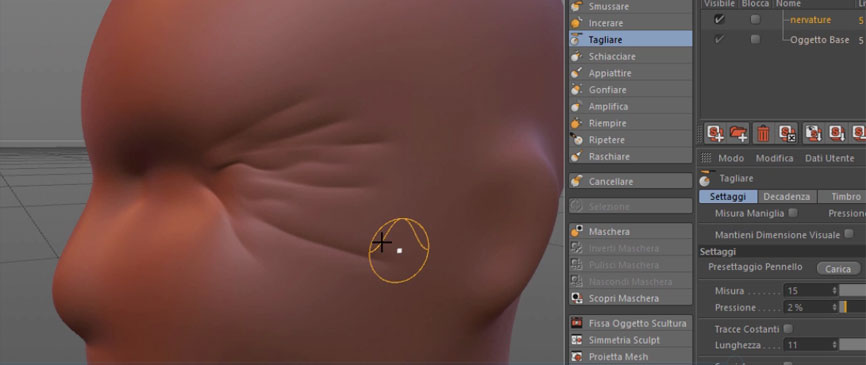Add a new layer folder icon
Screen dimensions: 866x365
point(738,133)
